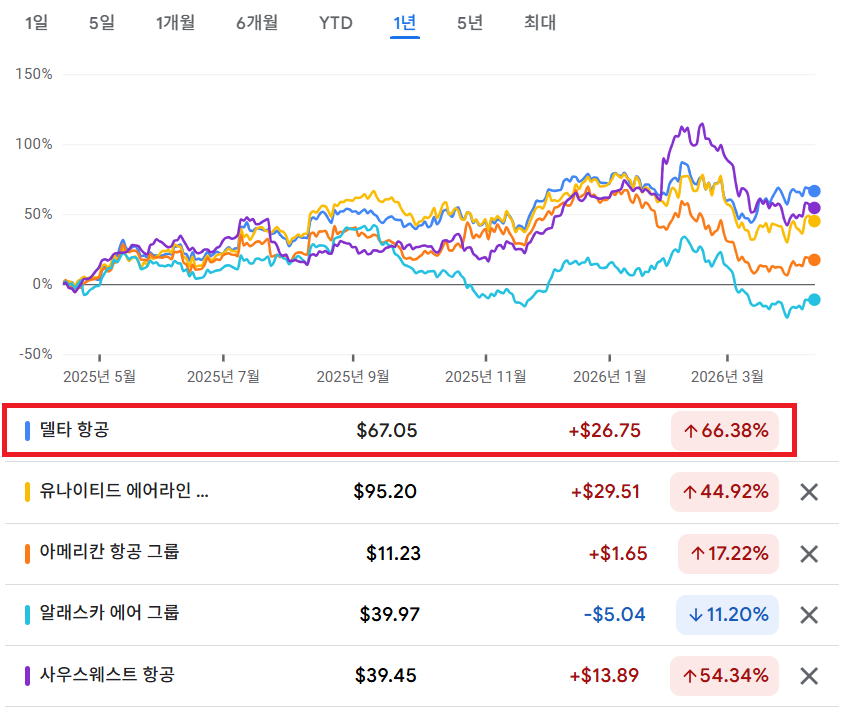The image size is (842, 716).
Task: Switch to the 1일 time range tab
Action: pyautogui.click(x=36, y=23)
